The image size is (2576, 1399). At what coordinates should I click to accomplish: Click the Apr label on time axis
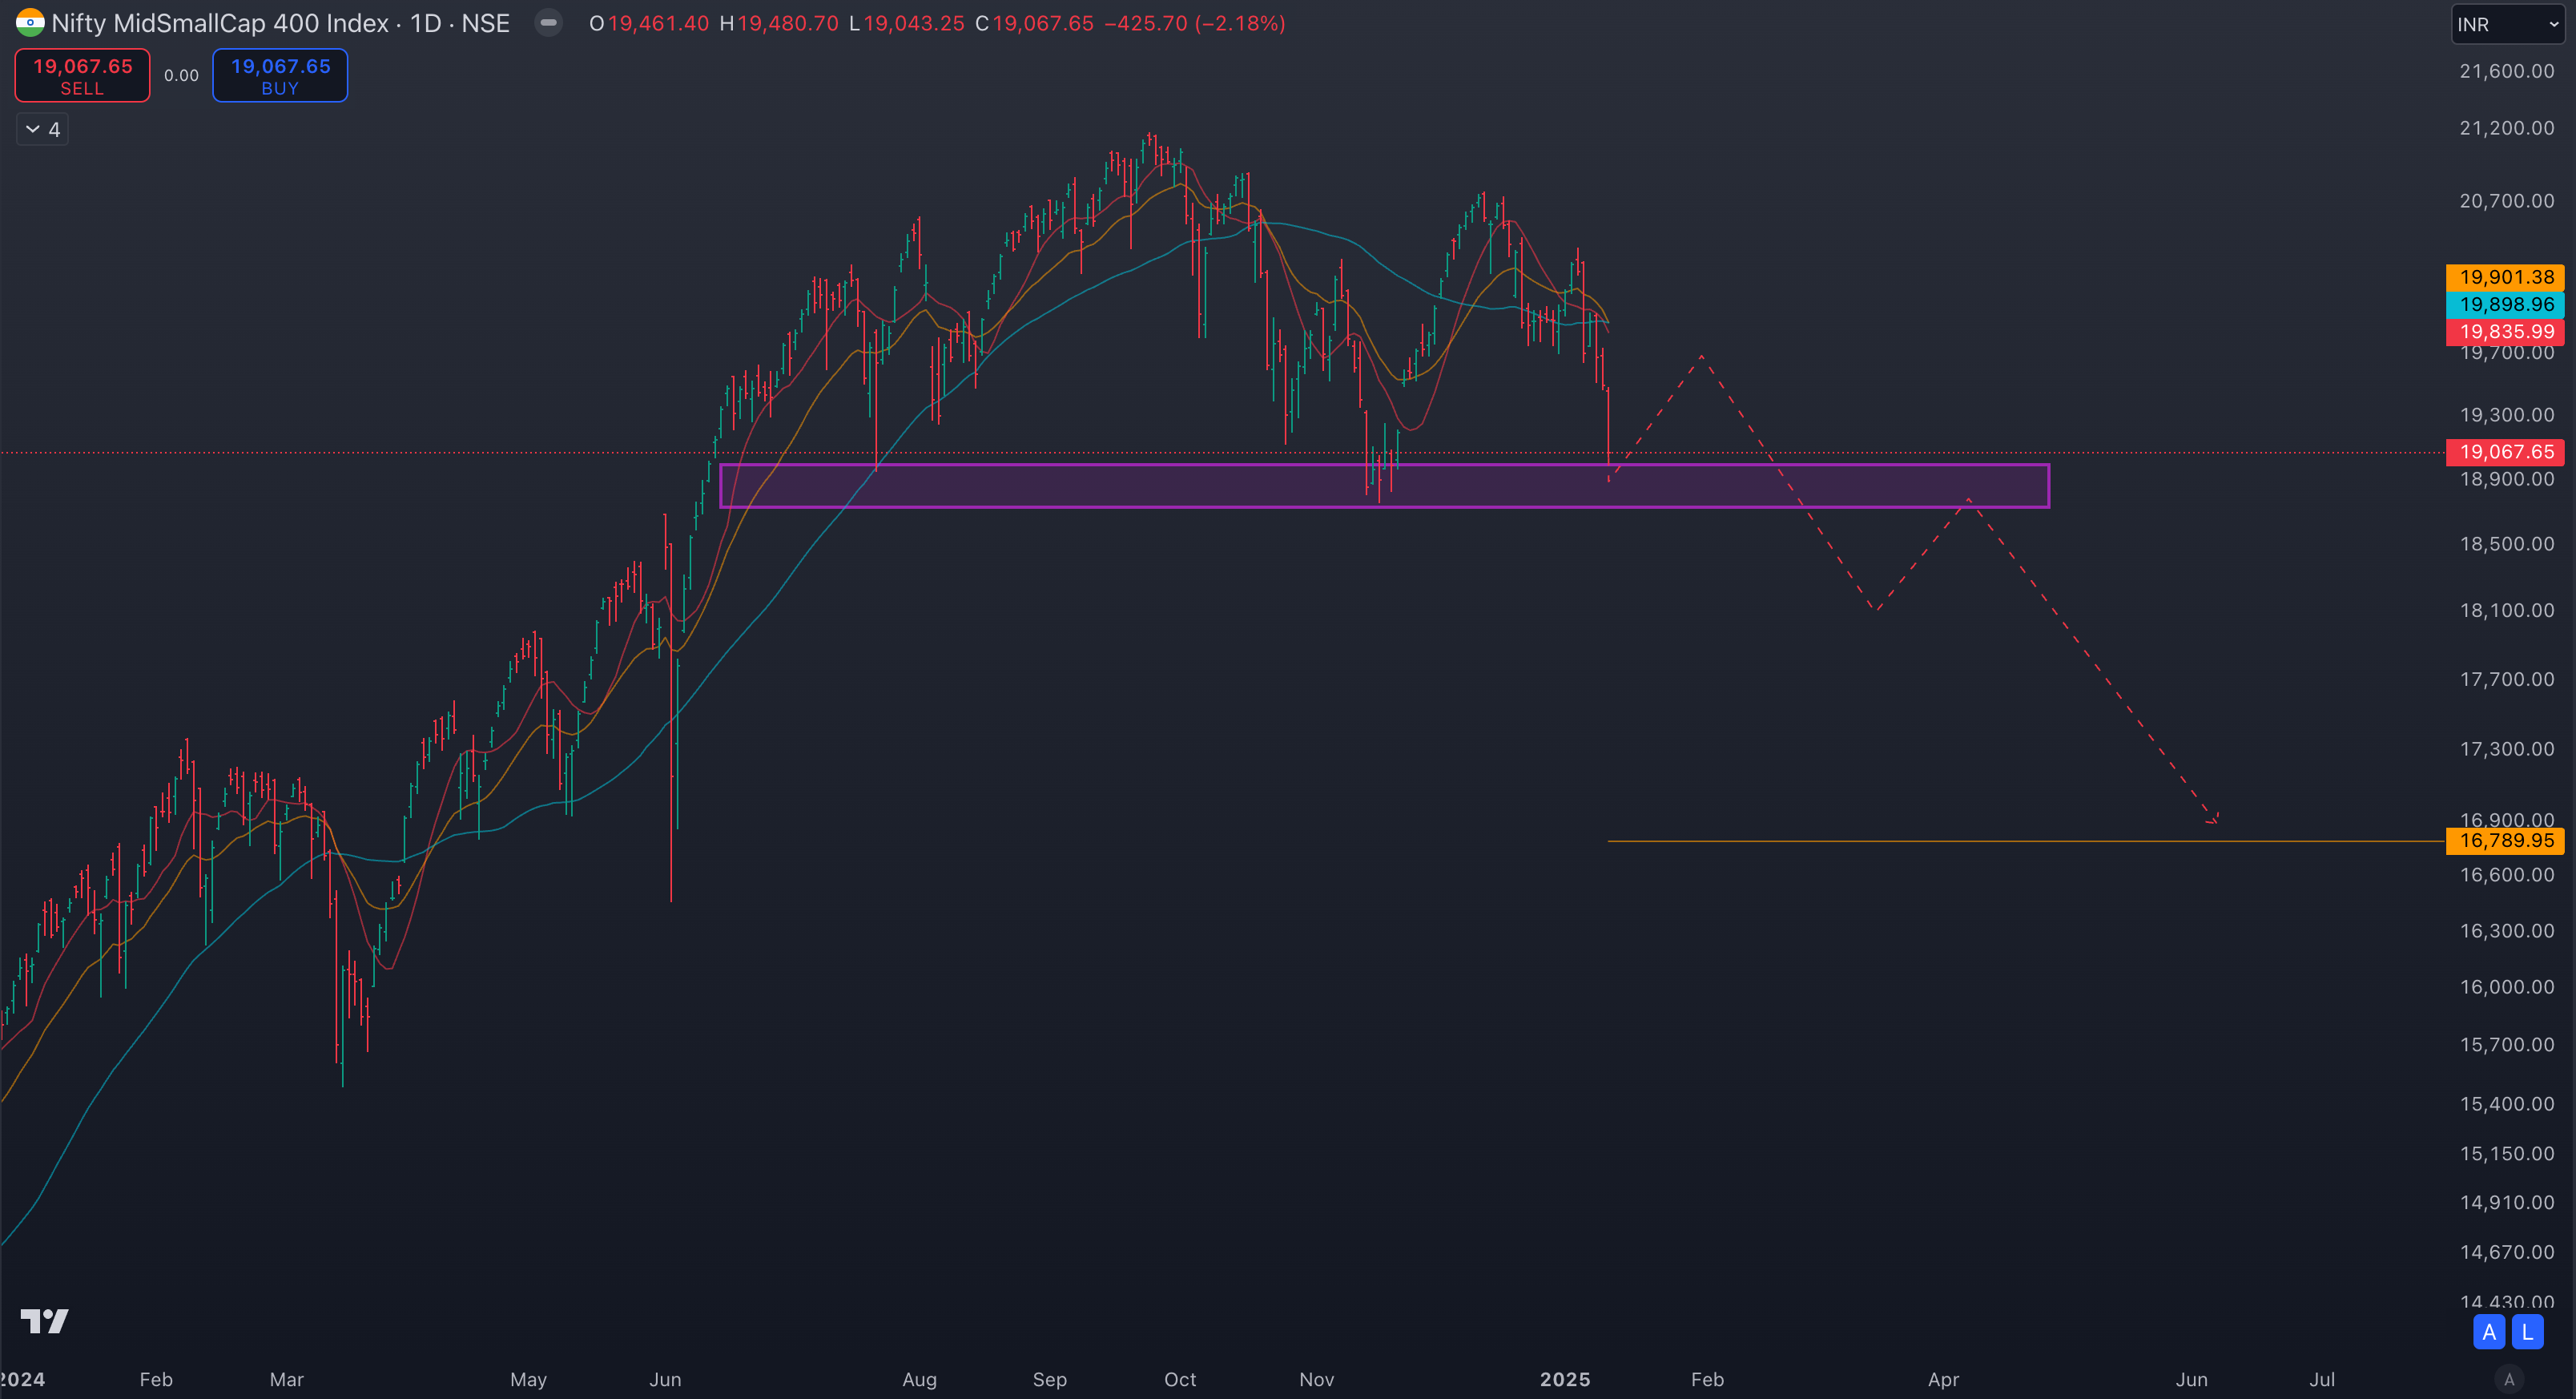tap(1943, 1379)
